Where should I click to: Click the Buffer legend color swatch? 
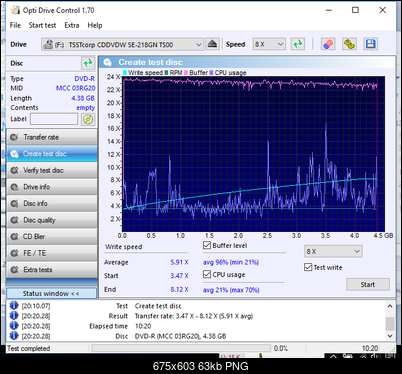186,72
